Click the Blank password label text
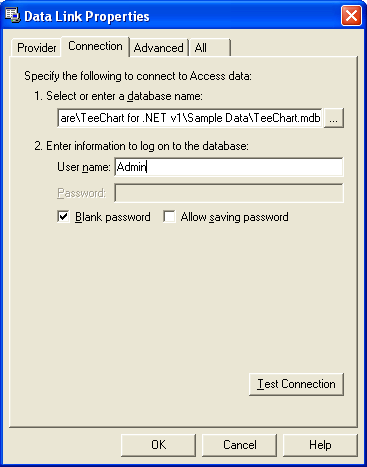 [113, 217]
